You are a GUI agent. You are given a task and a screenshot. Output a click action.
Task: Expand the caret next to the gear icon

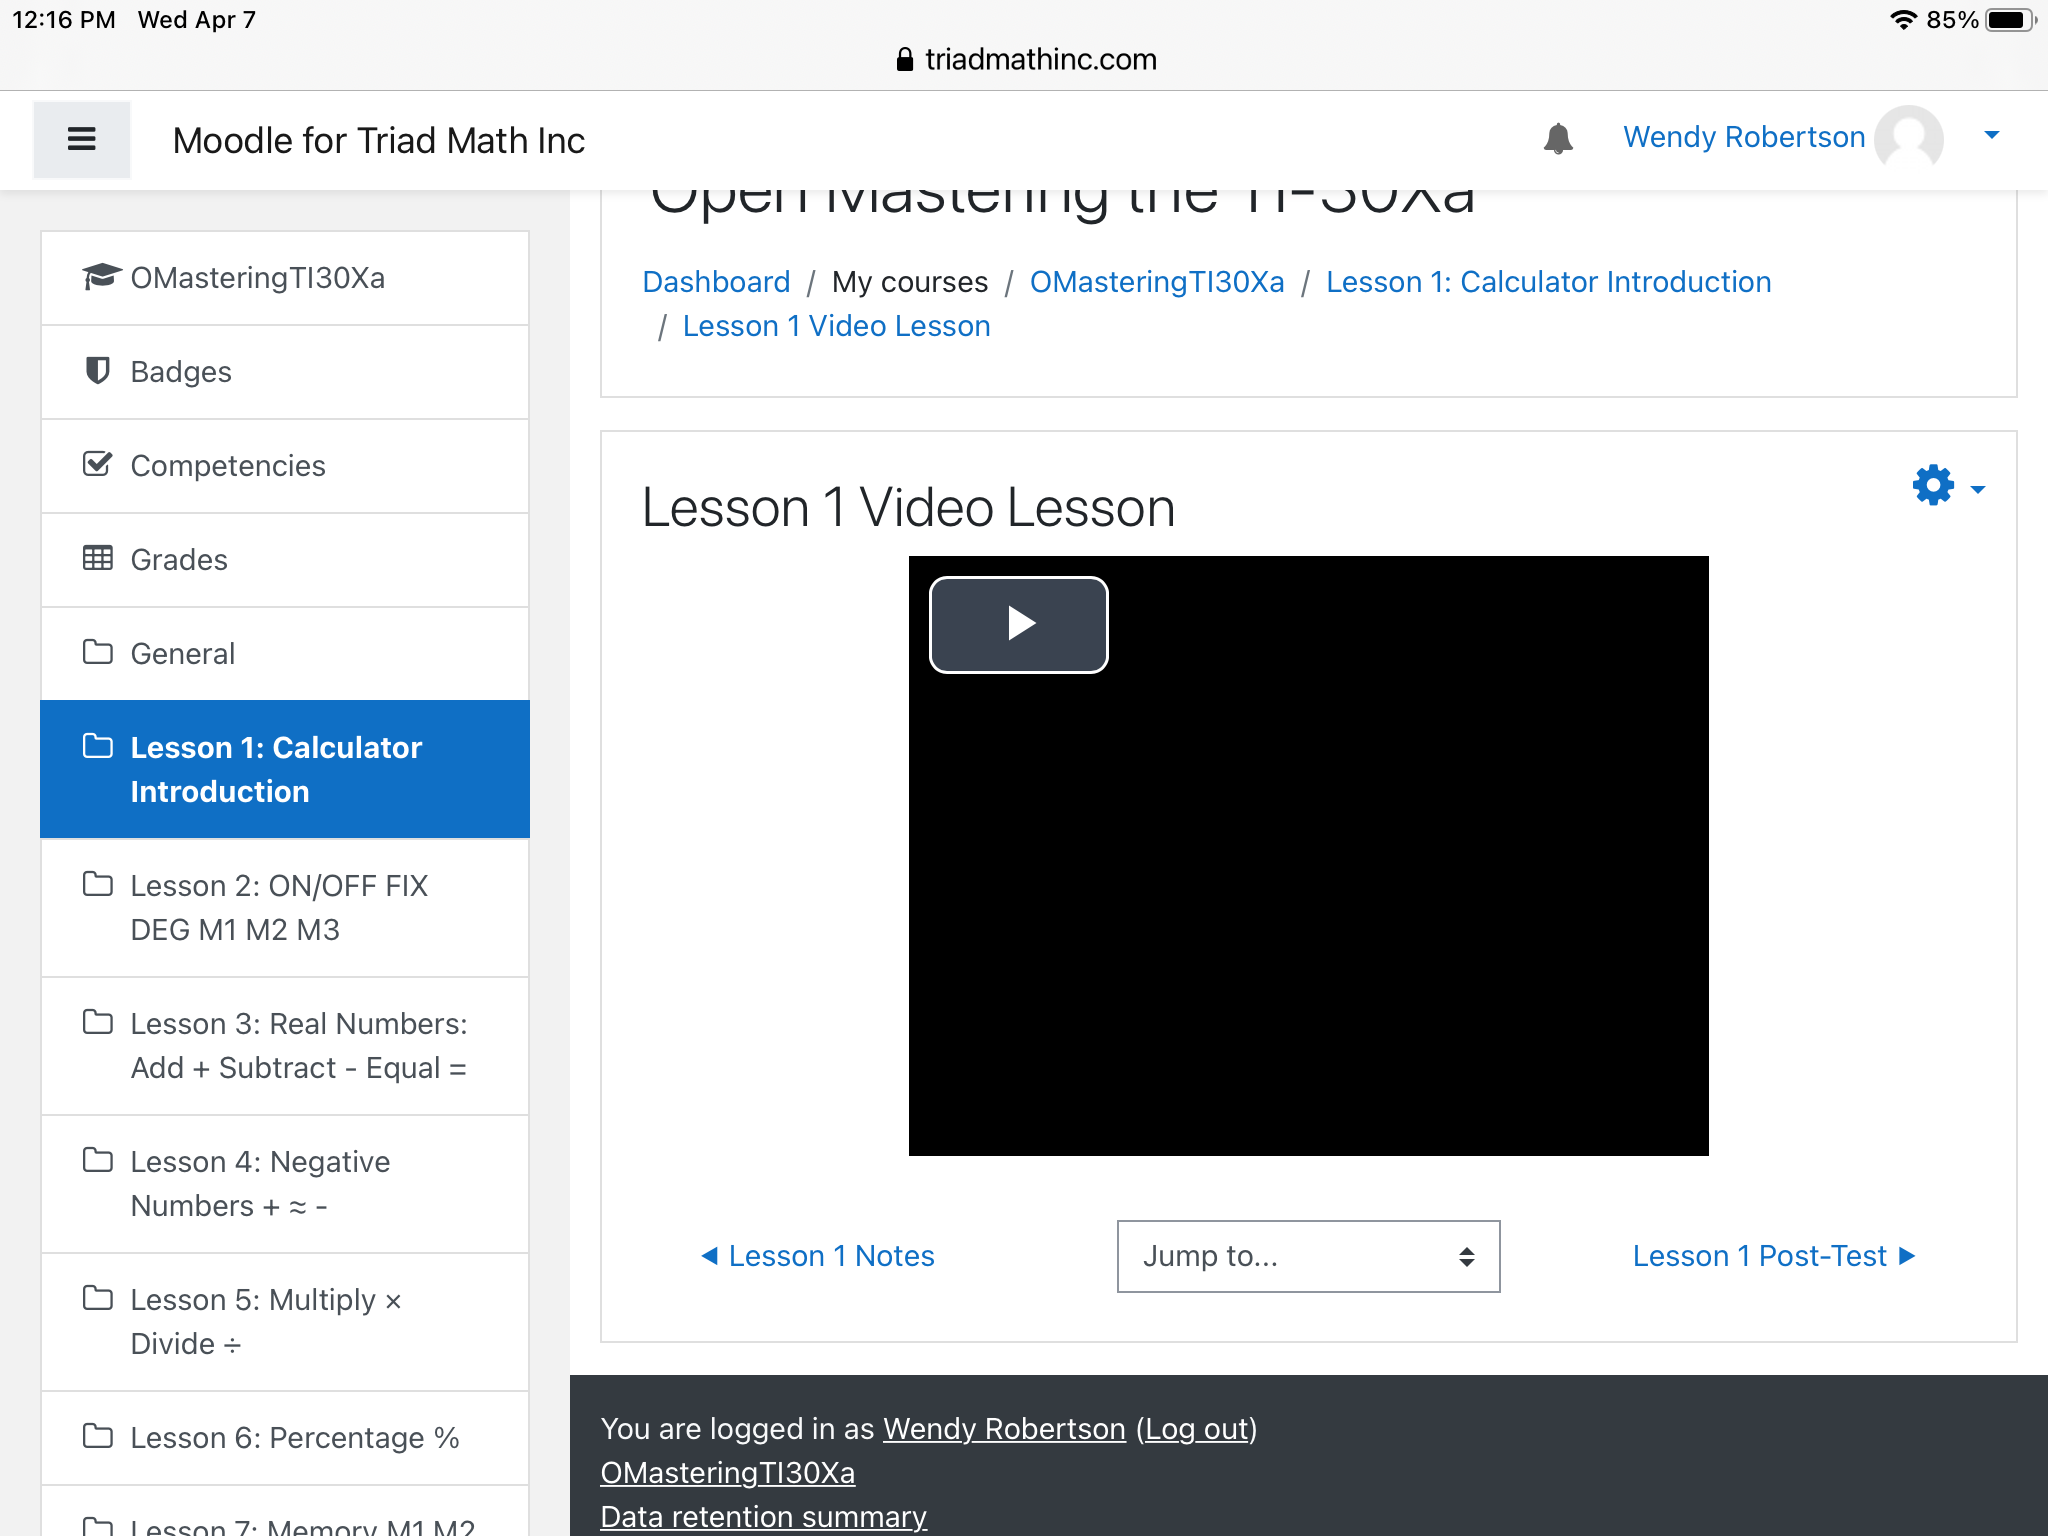[x=1977, y=489]
